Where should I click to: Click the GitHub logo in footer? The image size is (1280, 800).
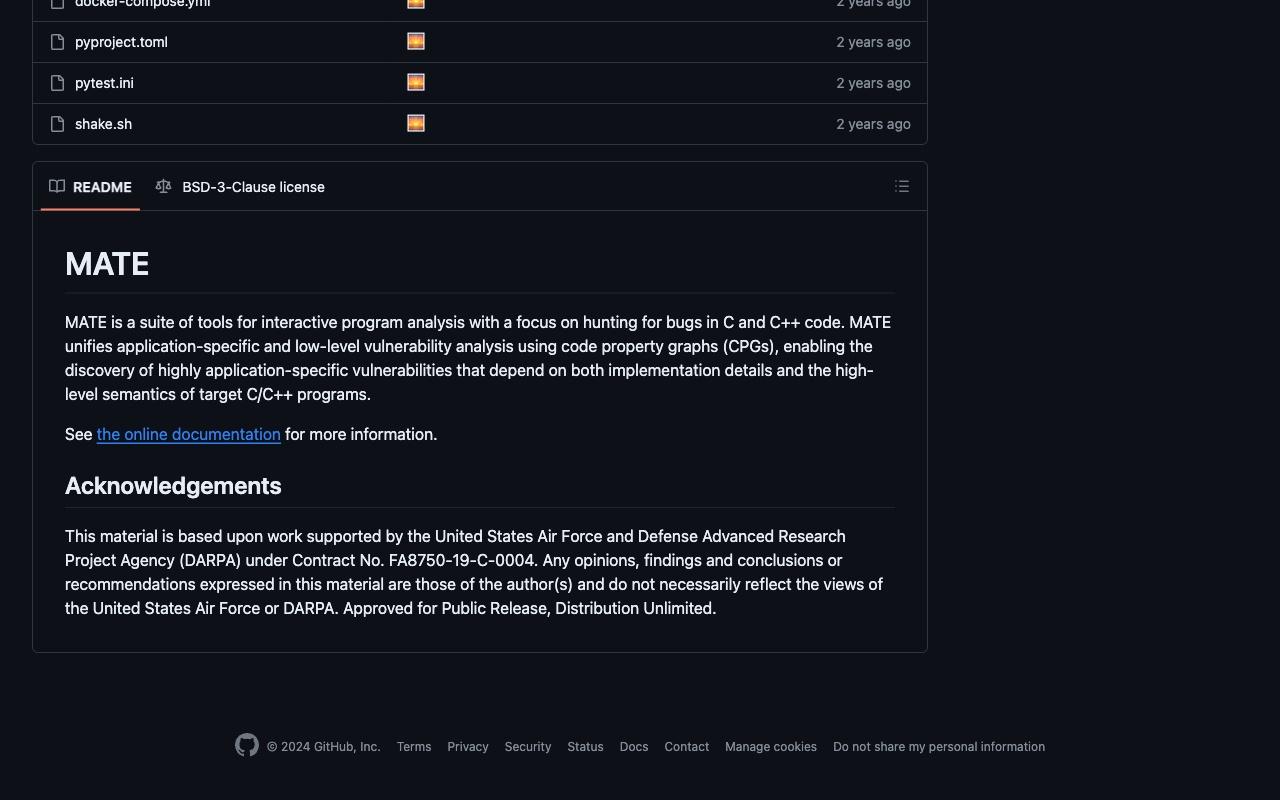click(x=247, y=745)
